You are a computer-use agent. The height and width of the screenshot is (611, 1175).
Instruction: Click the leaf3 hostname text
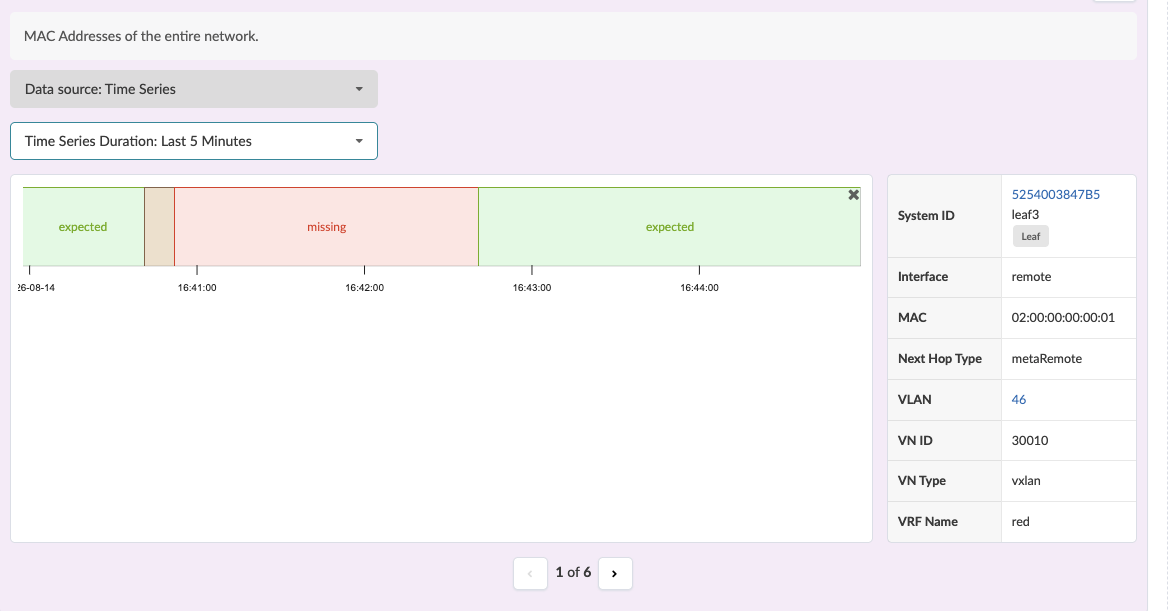(x=1025, y=214)
